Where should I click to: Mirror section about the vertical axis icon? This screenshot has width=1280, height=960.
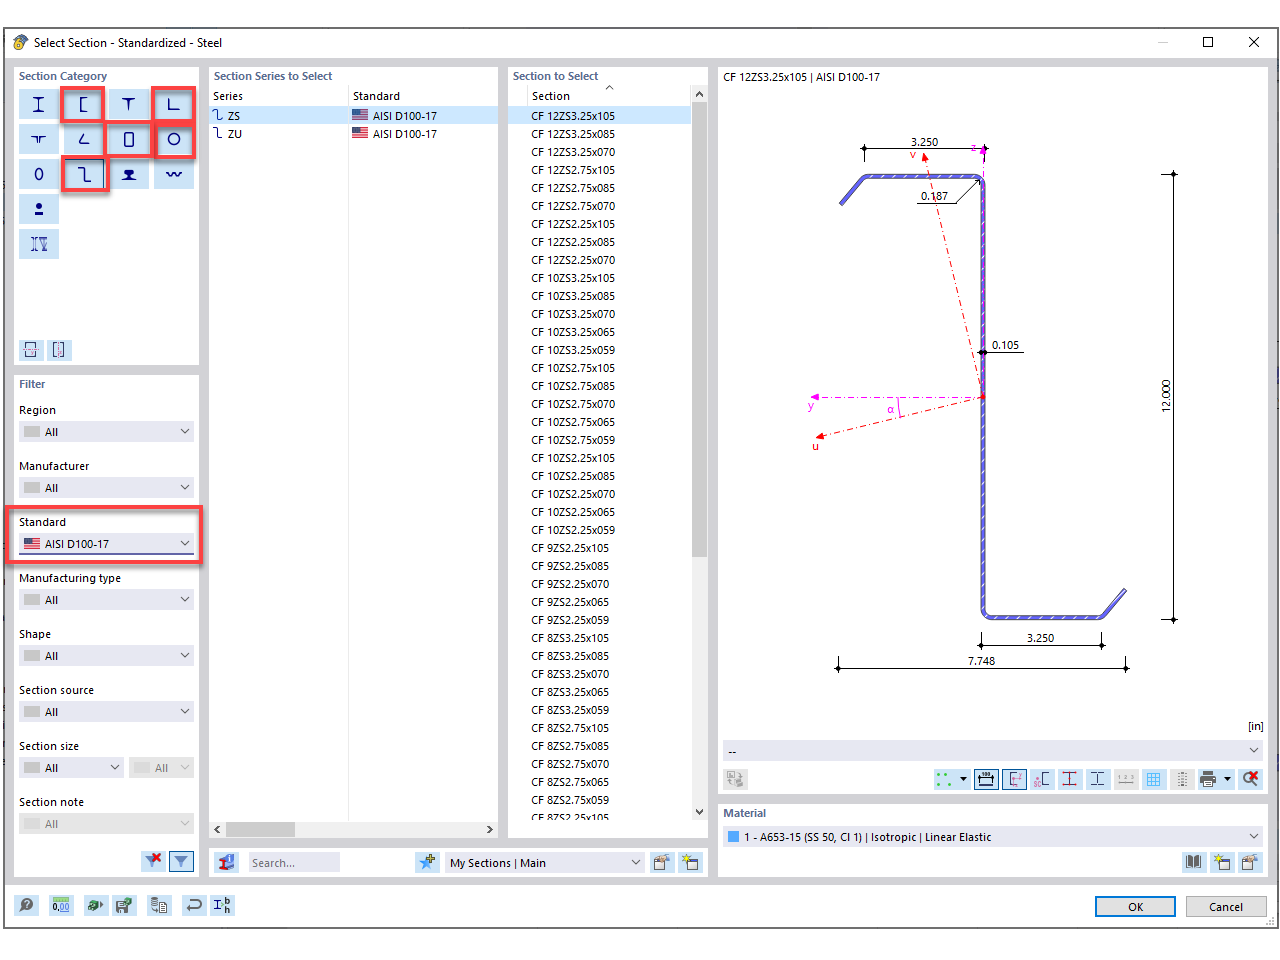pos(59,350)
